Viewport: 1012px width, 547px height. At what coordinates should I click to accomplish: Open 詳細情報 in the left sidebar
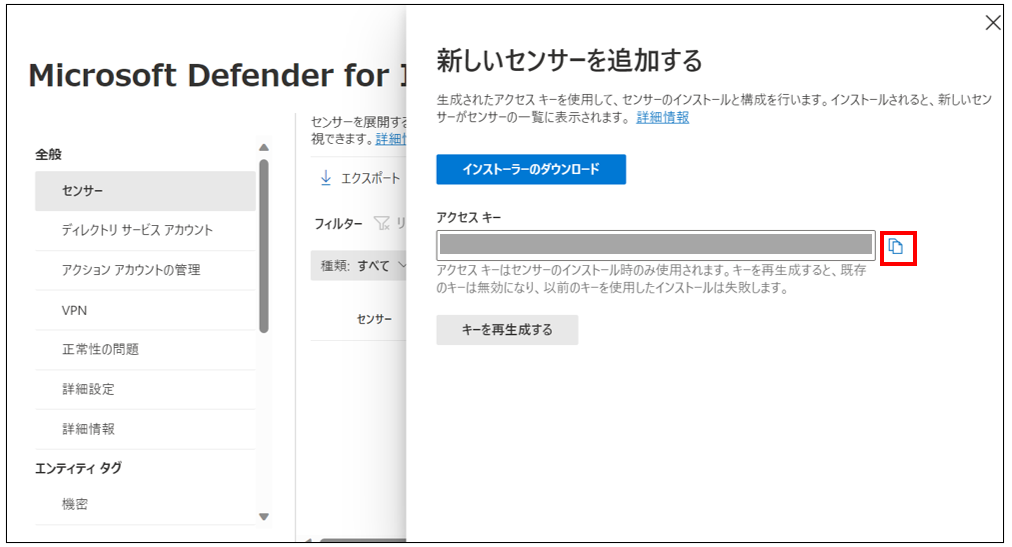(x=145, y=429)
